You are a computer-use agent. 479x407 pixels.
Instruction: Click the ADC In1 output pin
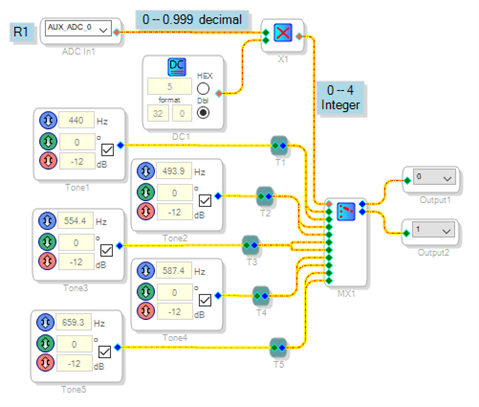116,32
